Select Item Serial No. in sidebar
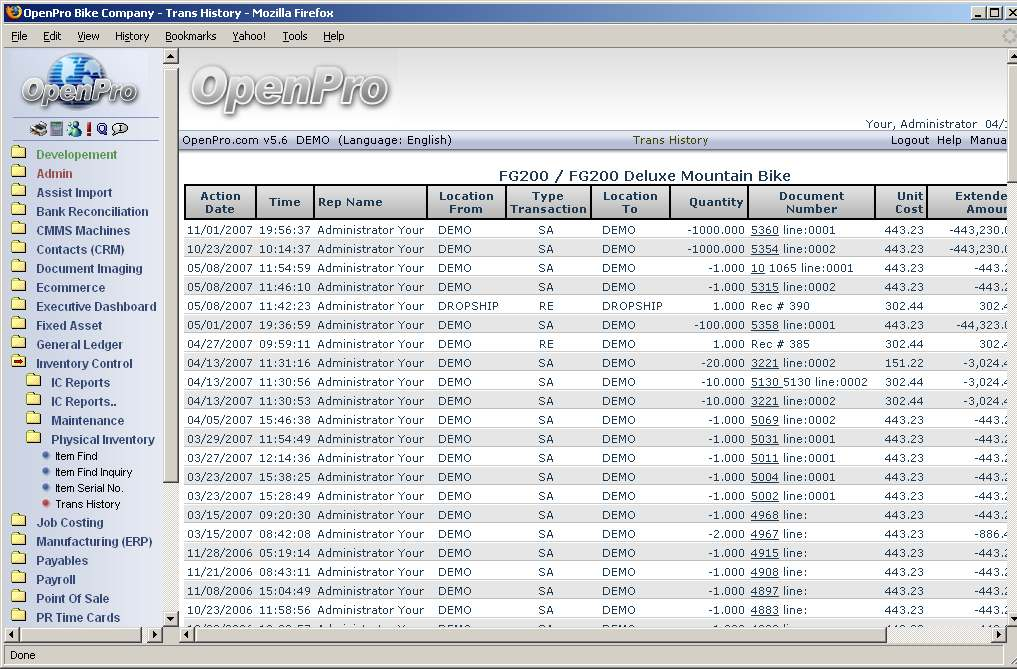Viewport: 1017px width, 669px height. coord(88,488)
